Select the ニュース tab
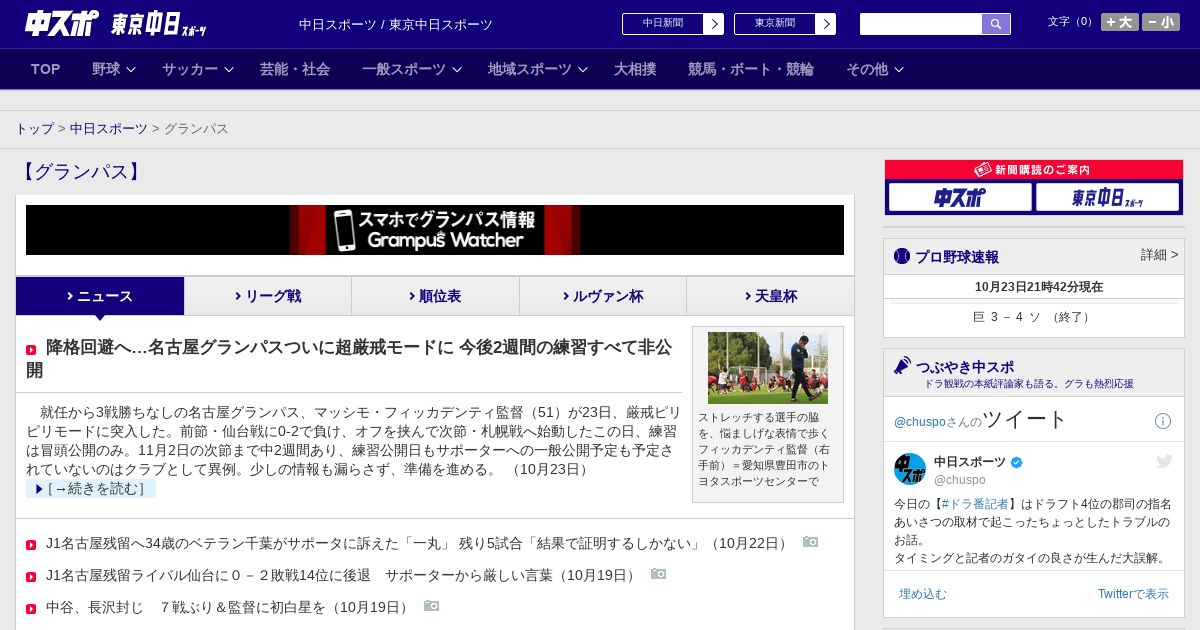Viewport: 1200px width, 630px height. (100, 296)
